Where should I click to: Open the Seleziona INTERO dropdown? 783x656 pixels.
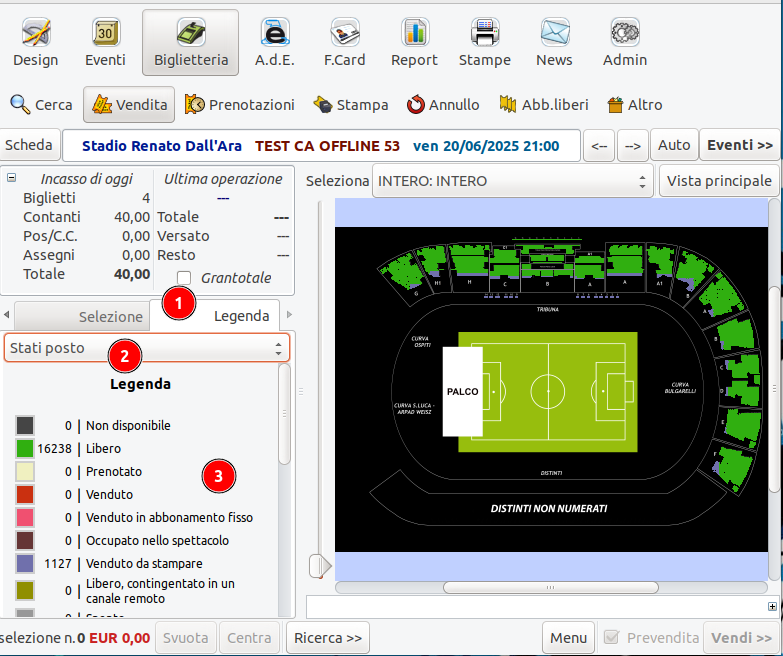click(513, 181)
